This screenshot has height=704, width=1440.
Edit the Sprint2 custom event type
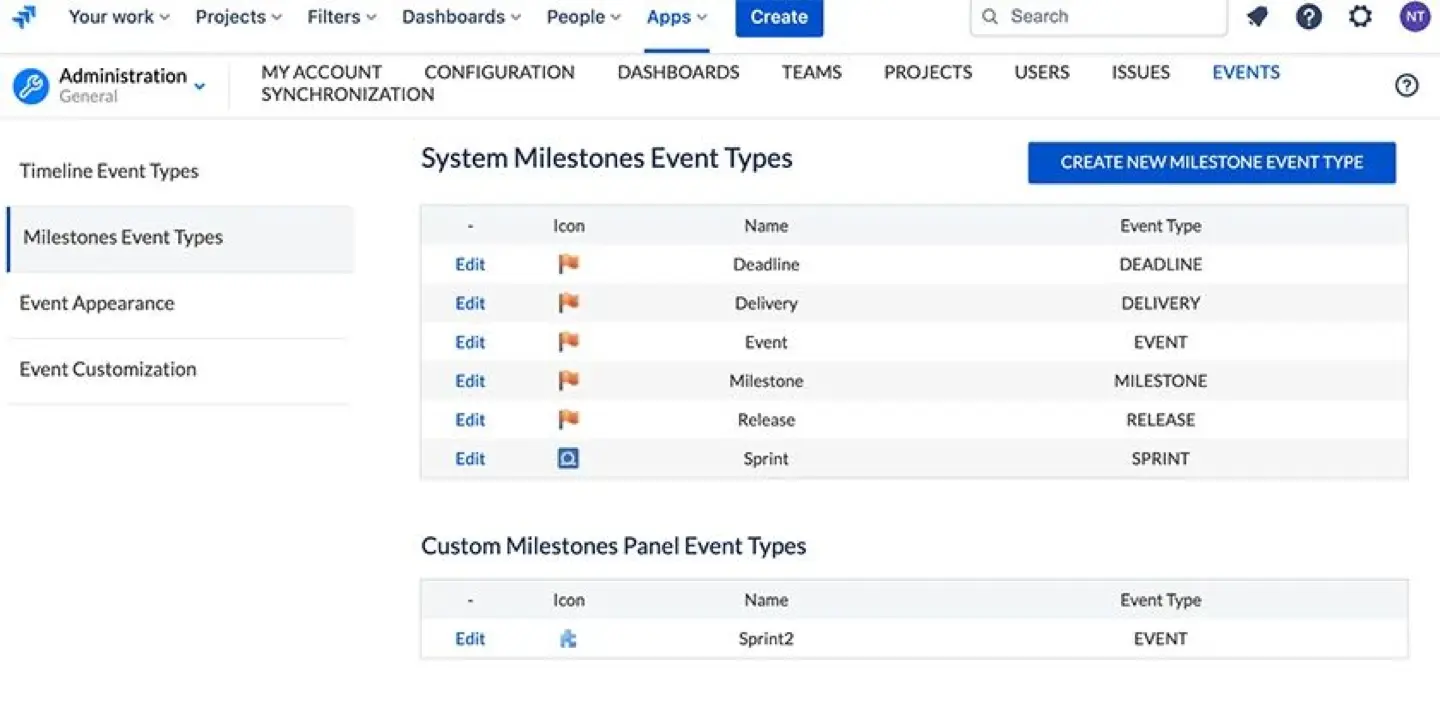(x=470, y=639)
